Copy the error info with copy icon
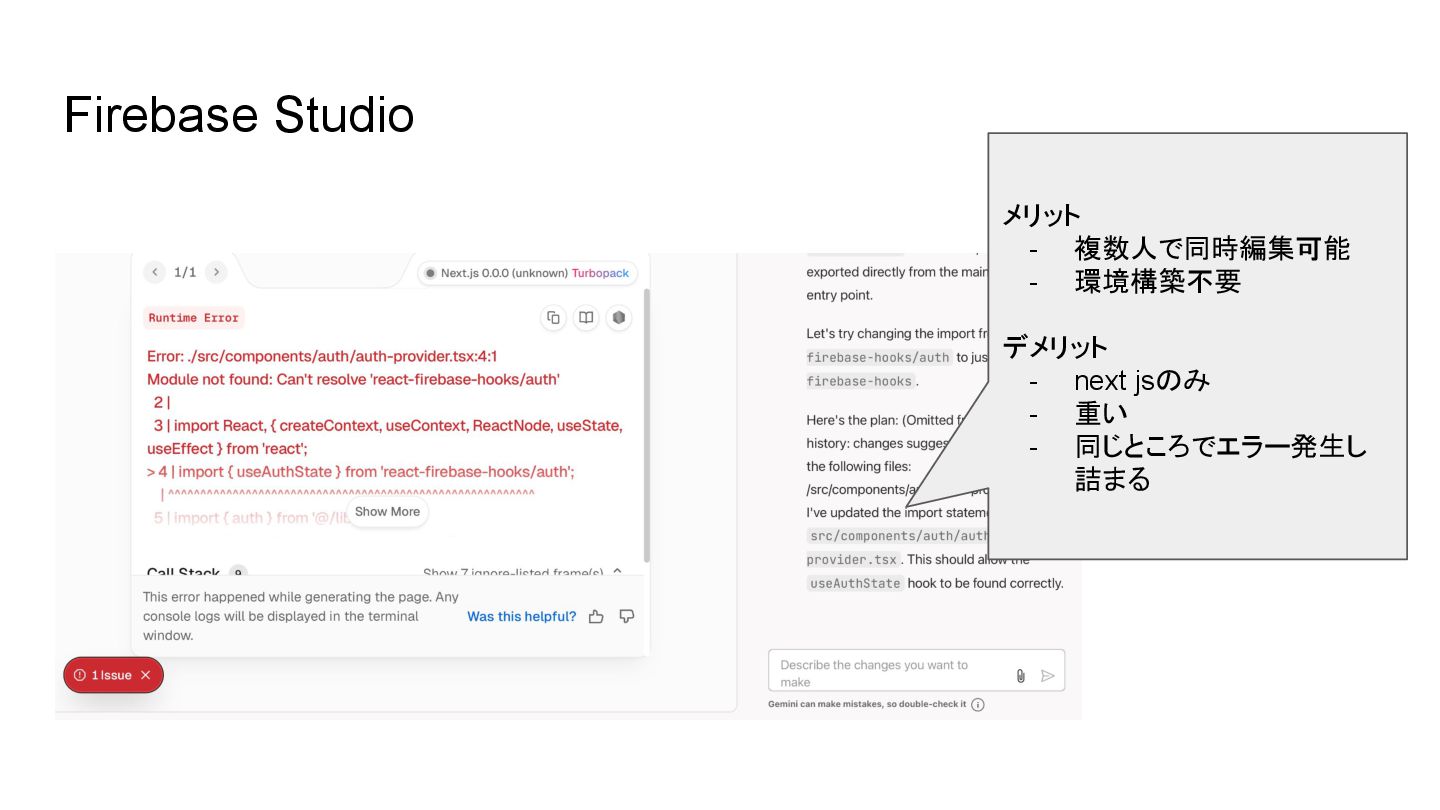The height and width of the screenshot is (810, 1440). [553, 318]
